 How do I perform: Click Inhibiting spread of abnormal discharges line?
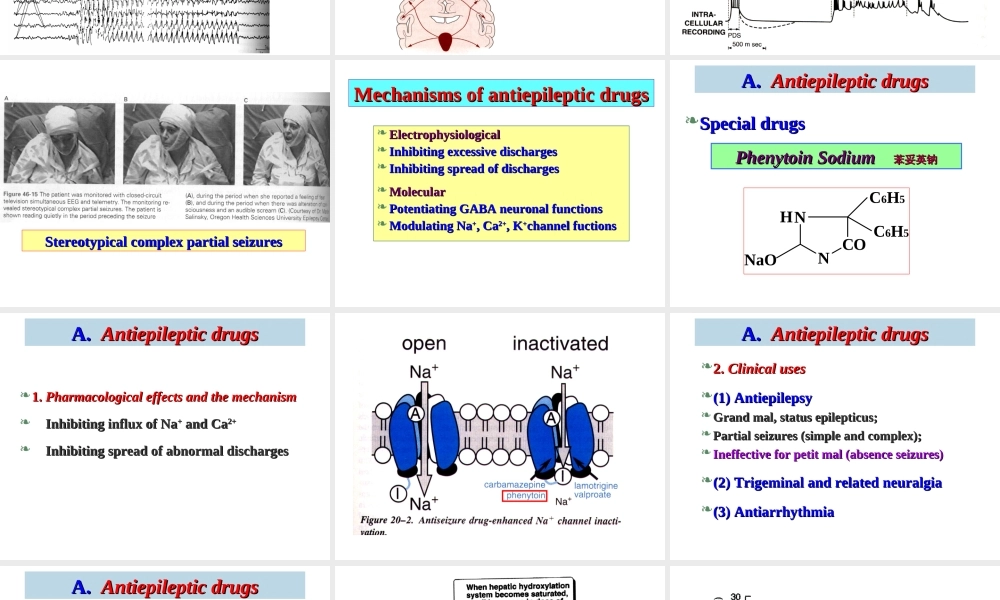point(167,451)
